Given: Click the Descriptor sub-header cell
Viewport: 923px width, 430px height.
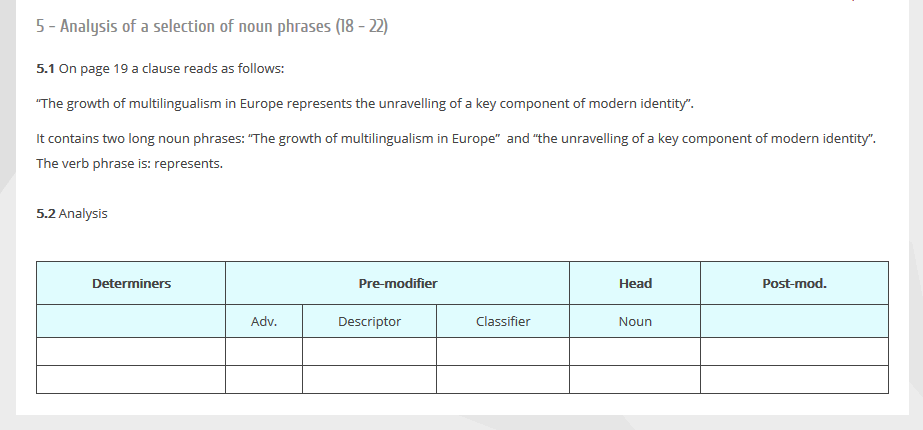Looking at the screenshot, I should click(x=369, y=322).
